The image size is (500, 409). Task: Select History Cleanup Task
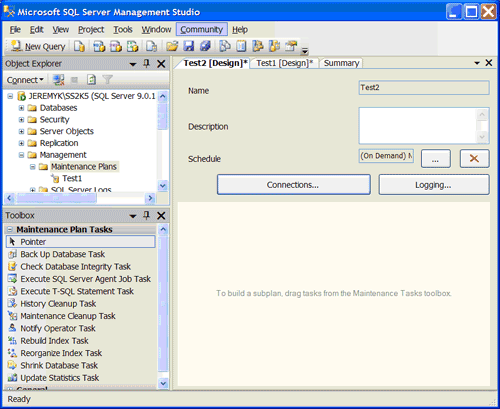[81, 303]
